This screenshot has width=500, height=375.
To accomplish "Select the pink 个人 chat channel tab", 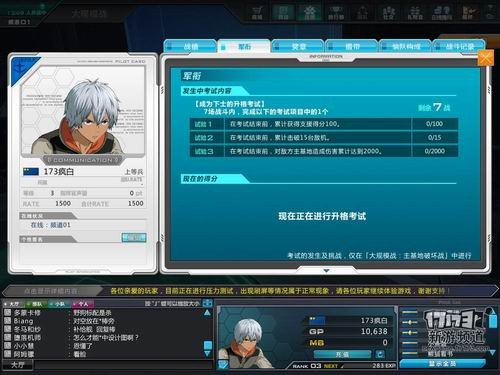I will click(x=82, y=304).
